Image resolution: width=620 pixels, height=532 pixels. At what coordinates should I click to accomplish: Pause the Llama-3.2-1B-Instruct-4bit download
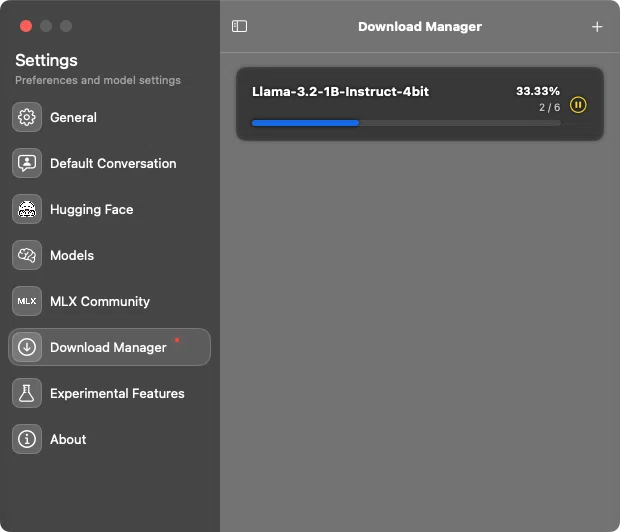(x=578, y=105)
